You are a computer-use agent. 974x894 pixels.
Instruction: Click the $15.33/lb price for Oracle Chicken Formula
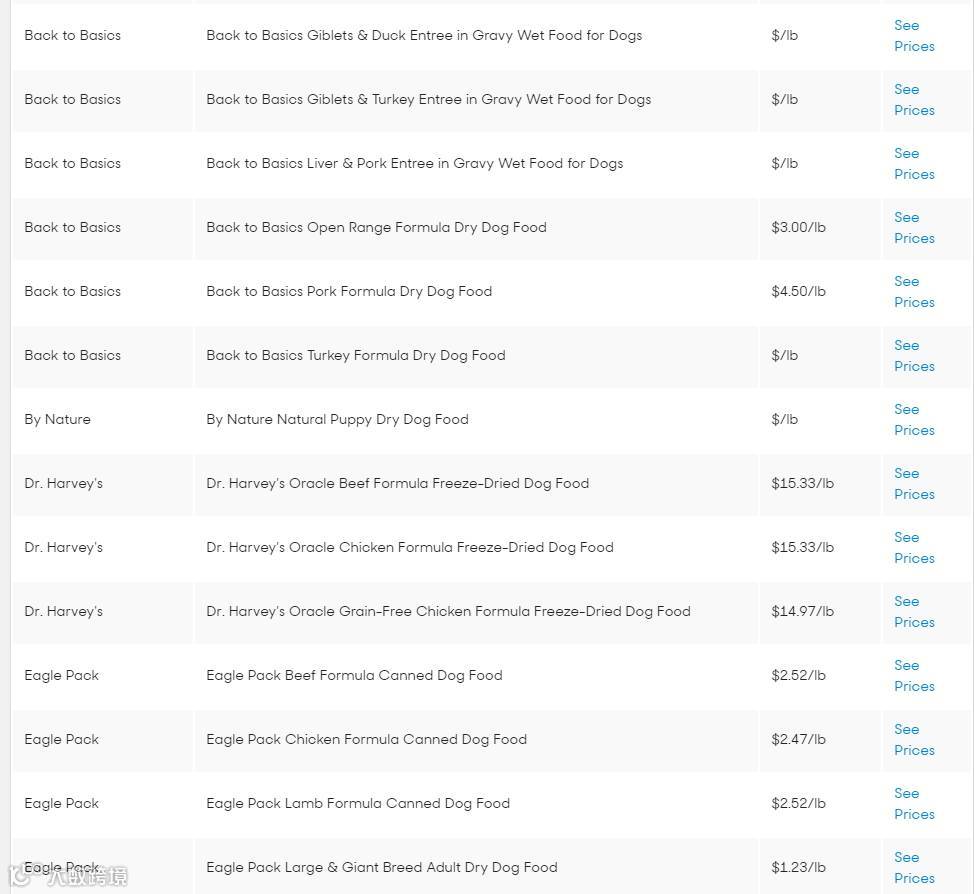803,547
